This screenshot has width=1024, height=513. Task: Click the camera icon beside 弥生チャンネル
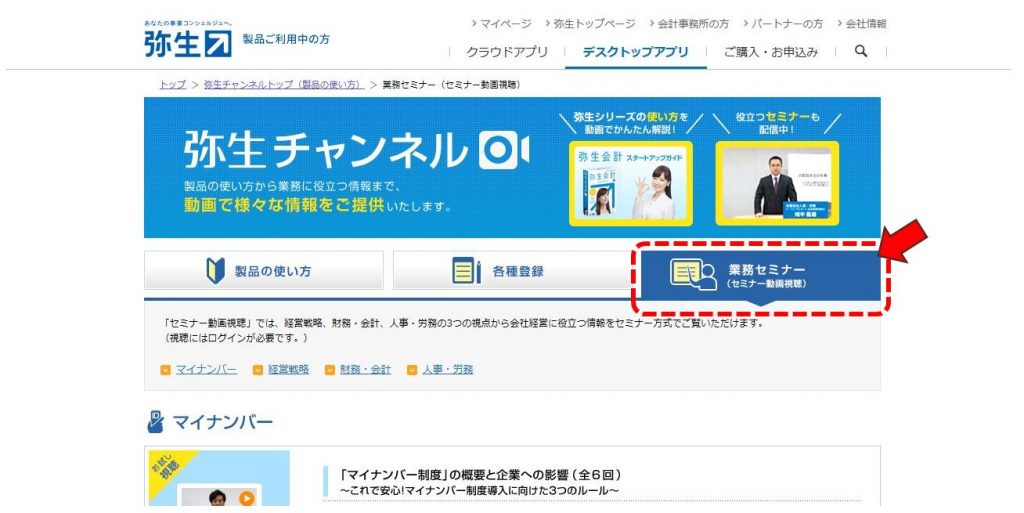coord(504,150)
